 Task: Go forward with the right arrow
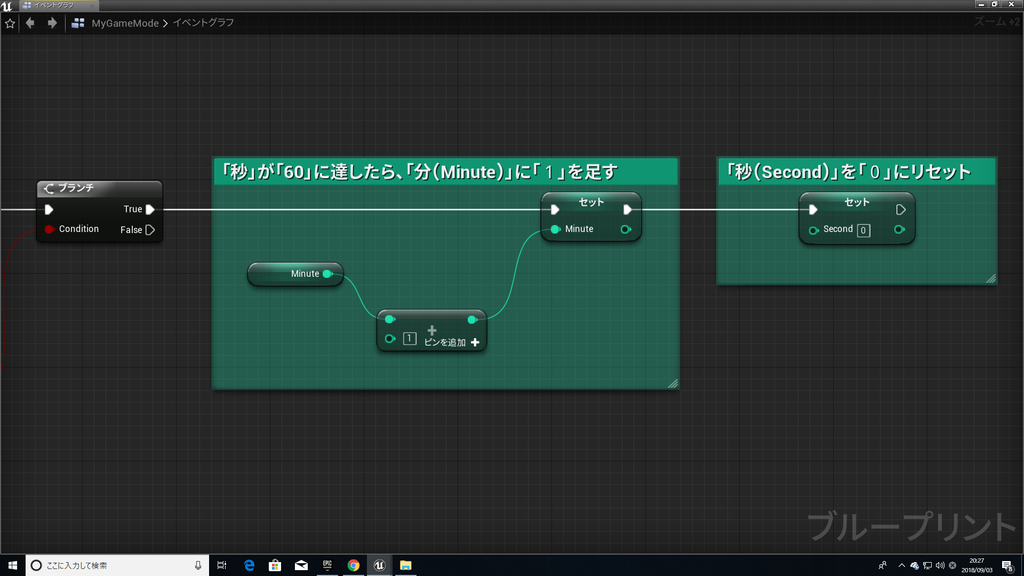click(x=52, y=23)
